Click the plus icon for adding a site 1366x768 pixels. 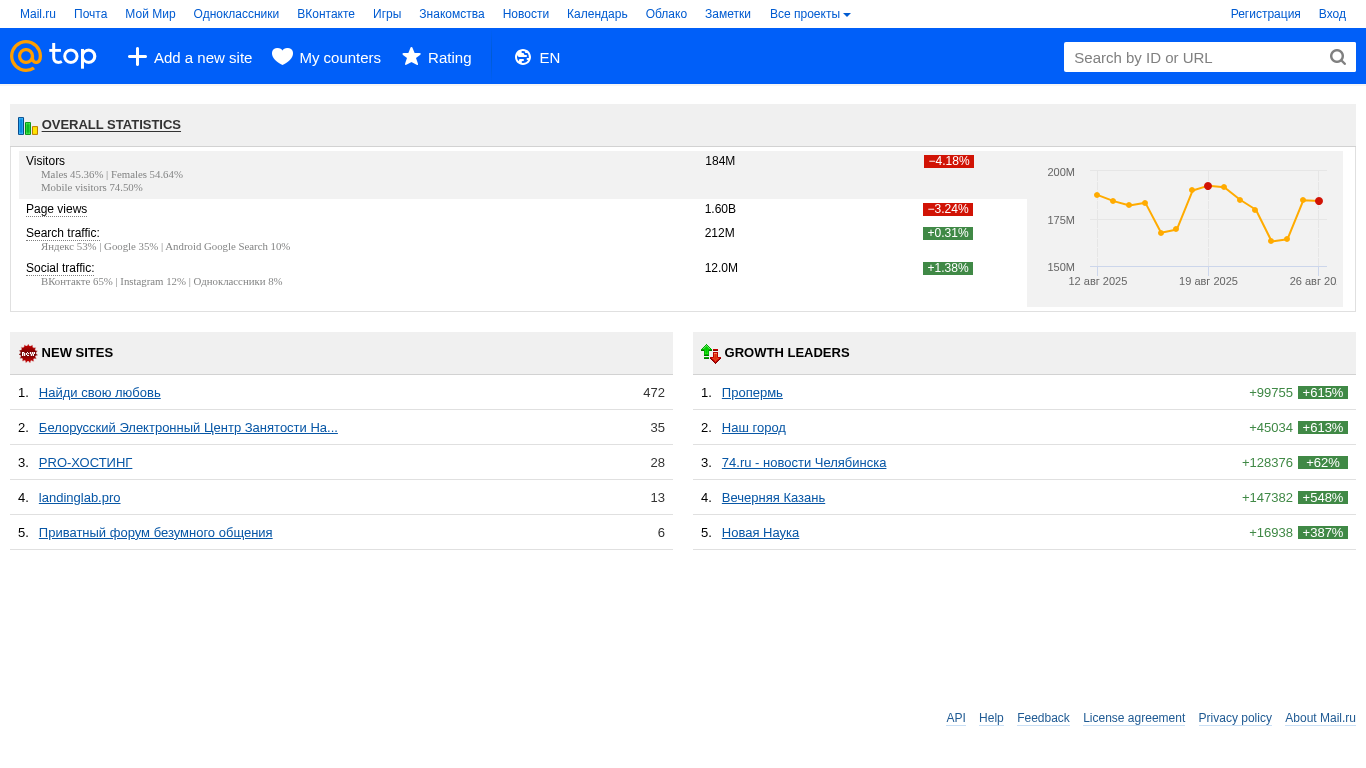click(x=138, y=57)
